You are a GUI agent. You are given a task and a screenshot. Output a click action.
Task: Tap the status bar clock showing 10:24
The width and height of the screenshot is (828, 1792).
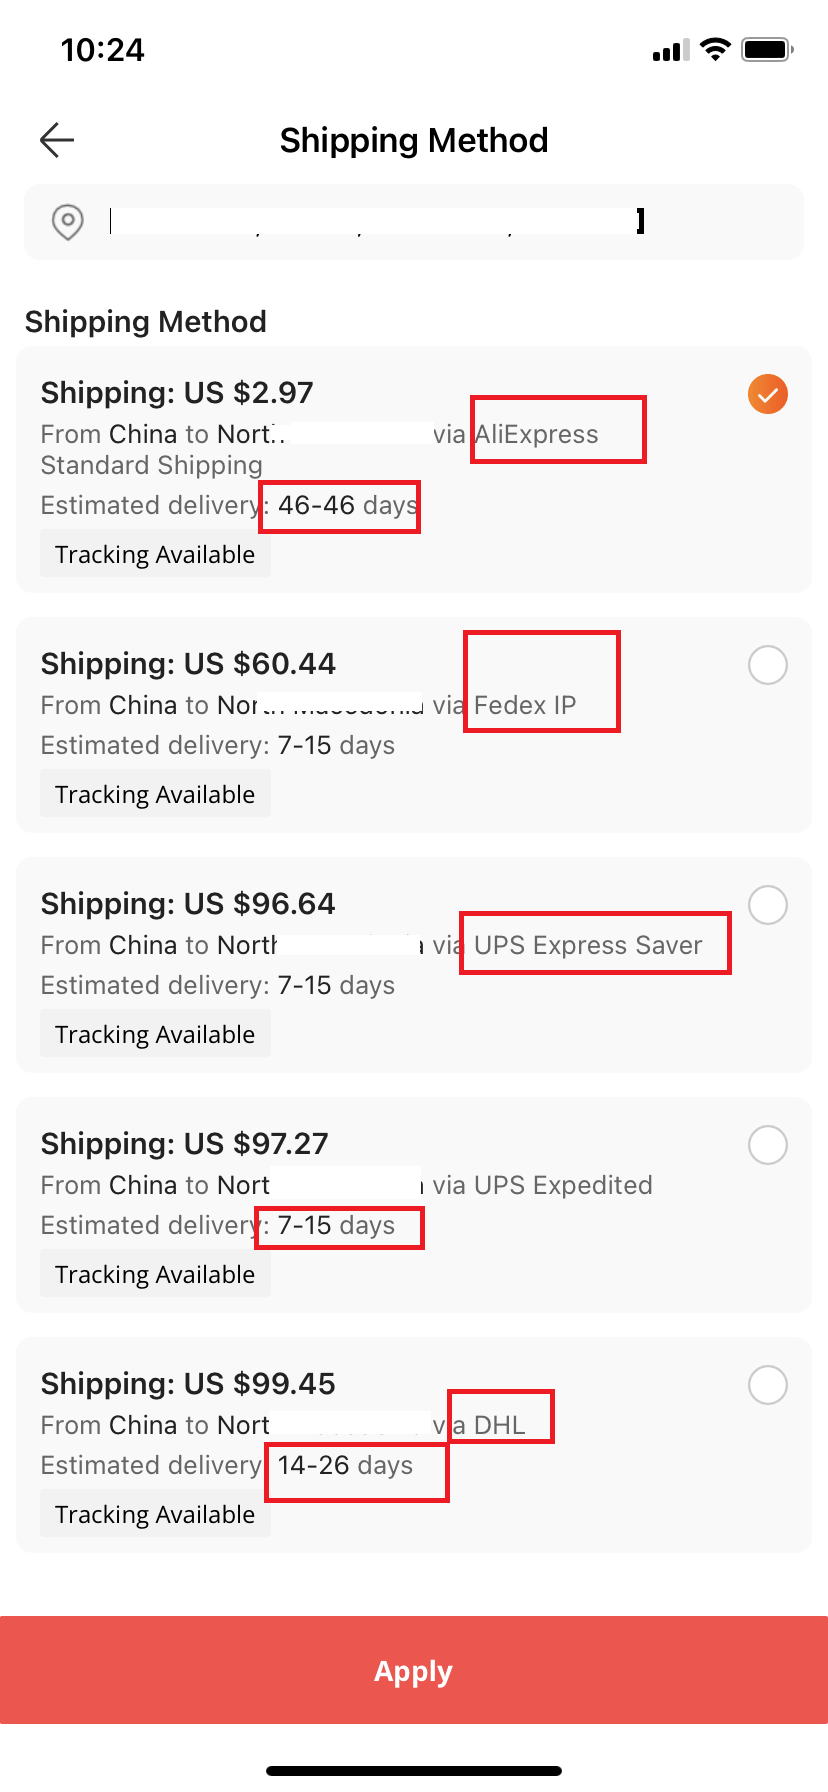102,50
